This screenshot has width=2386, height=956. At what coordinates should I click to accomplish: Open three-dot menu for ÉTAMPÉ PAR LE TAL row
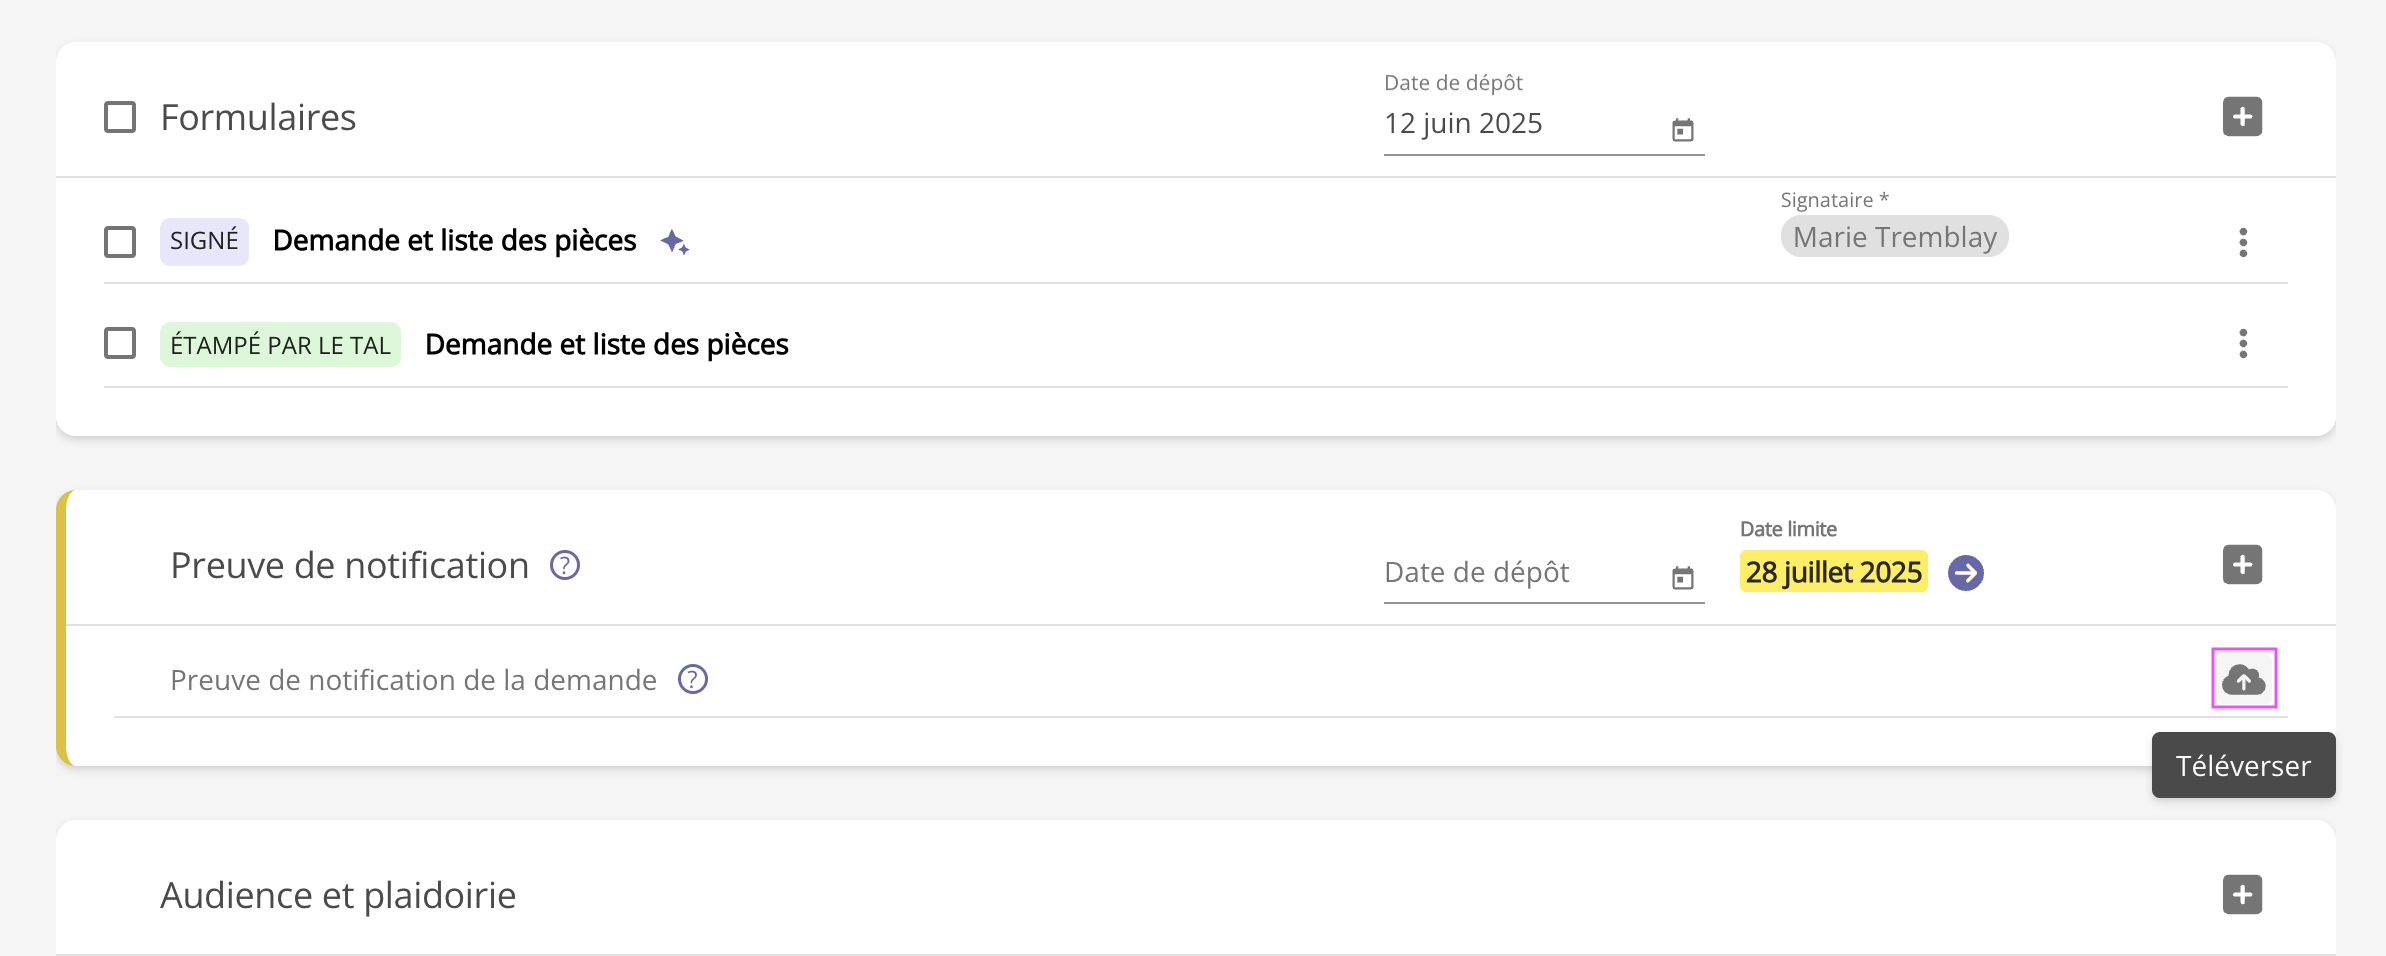click(x=2243, y=344)
